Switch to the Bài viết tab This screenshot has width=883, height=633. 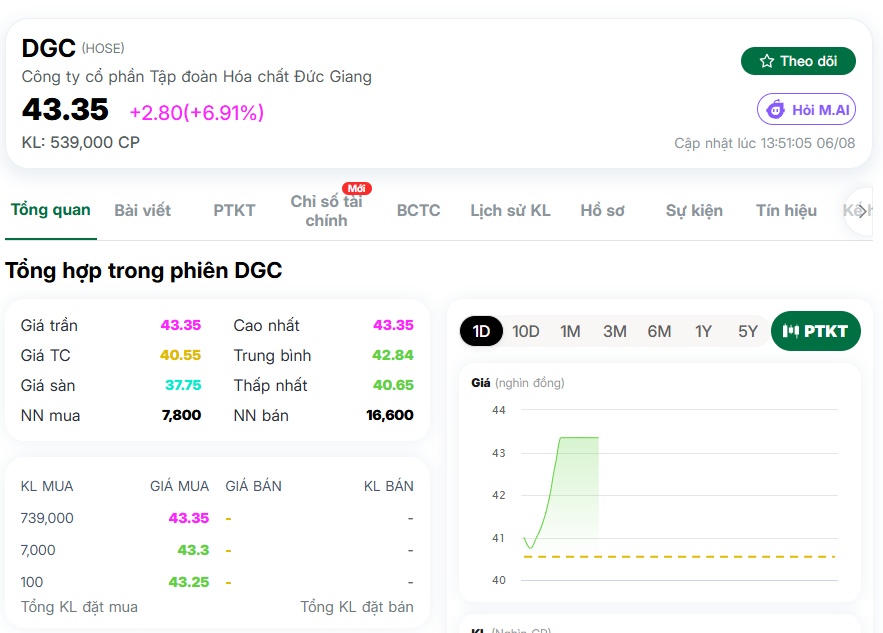[142, 211]
